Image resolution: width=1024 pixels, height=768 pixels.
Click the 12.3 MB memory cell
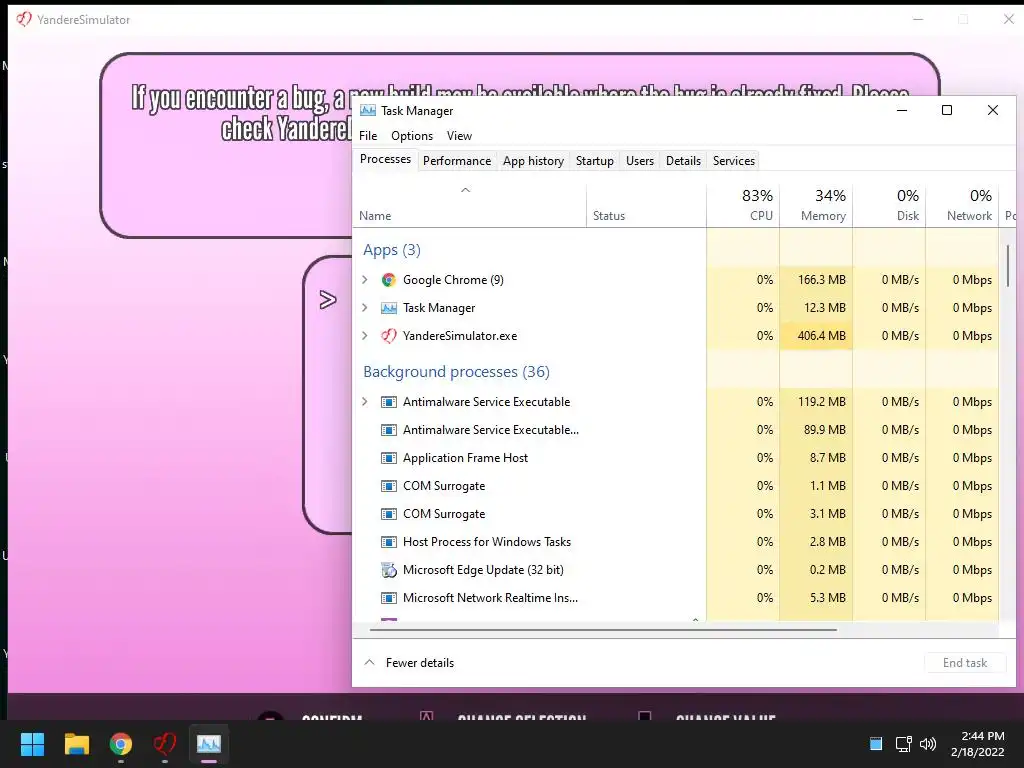(816, 308)
